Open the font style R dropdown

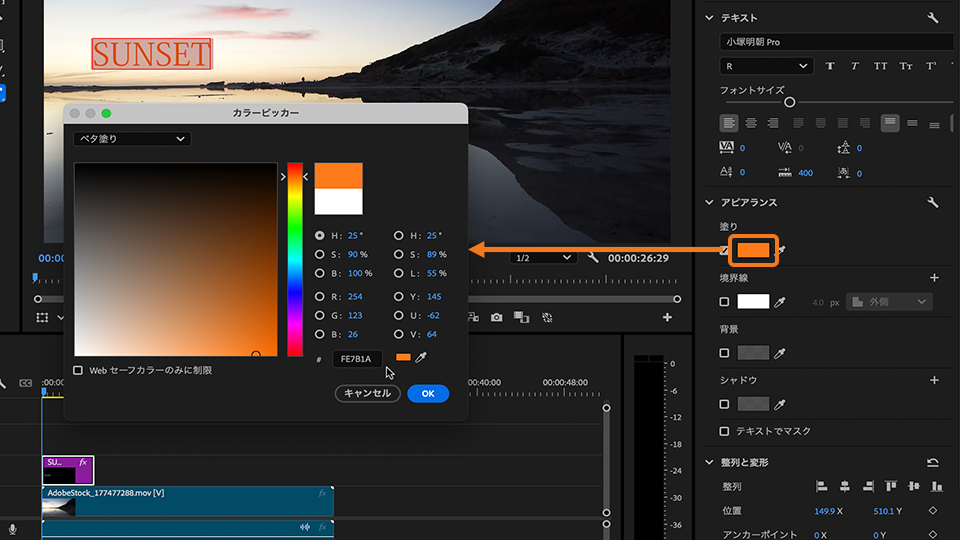click(765, 66)
